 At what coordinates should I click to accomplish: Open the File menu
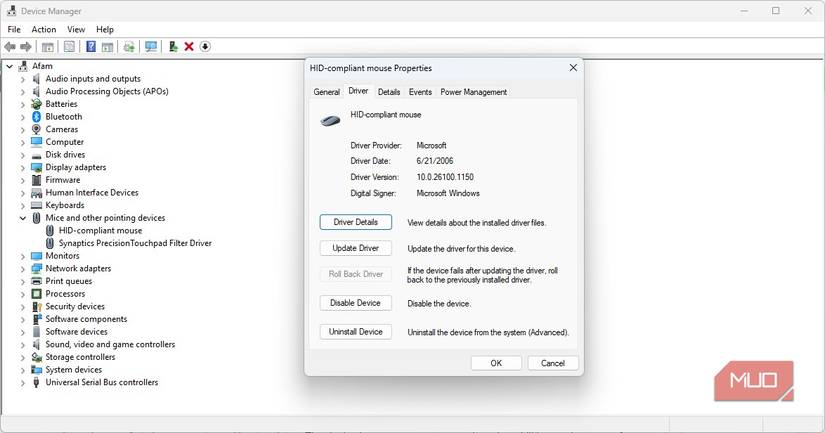coord(14,29)
